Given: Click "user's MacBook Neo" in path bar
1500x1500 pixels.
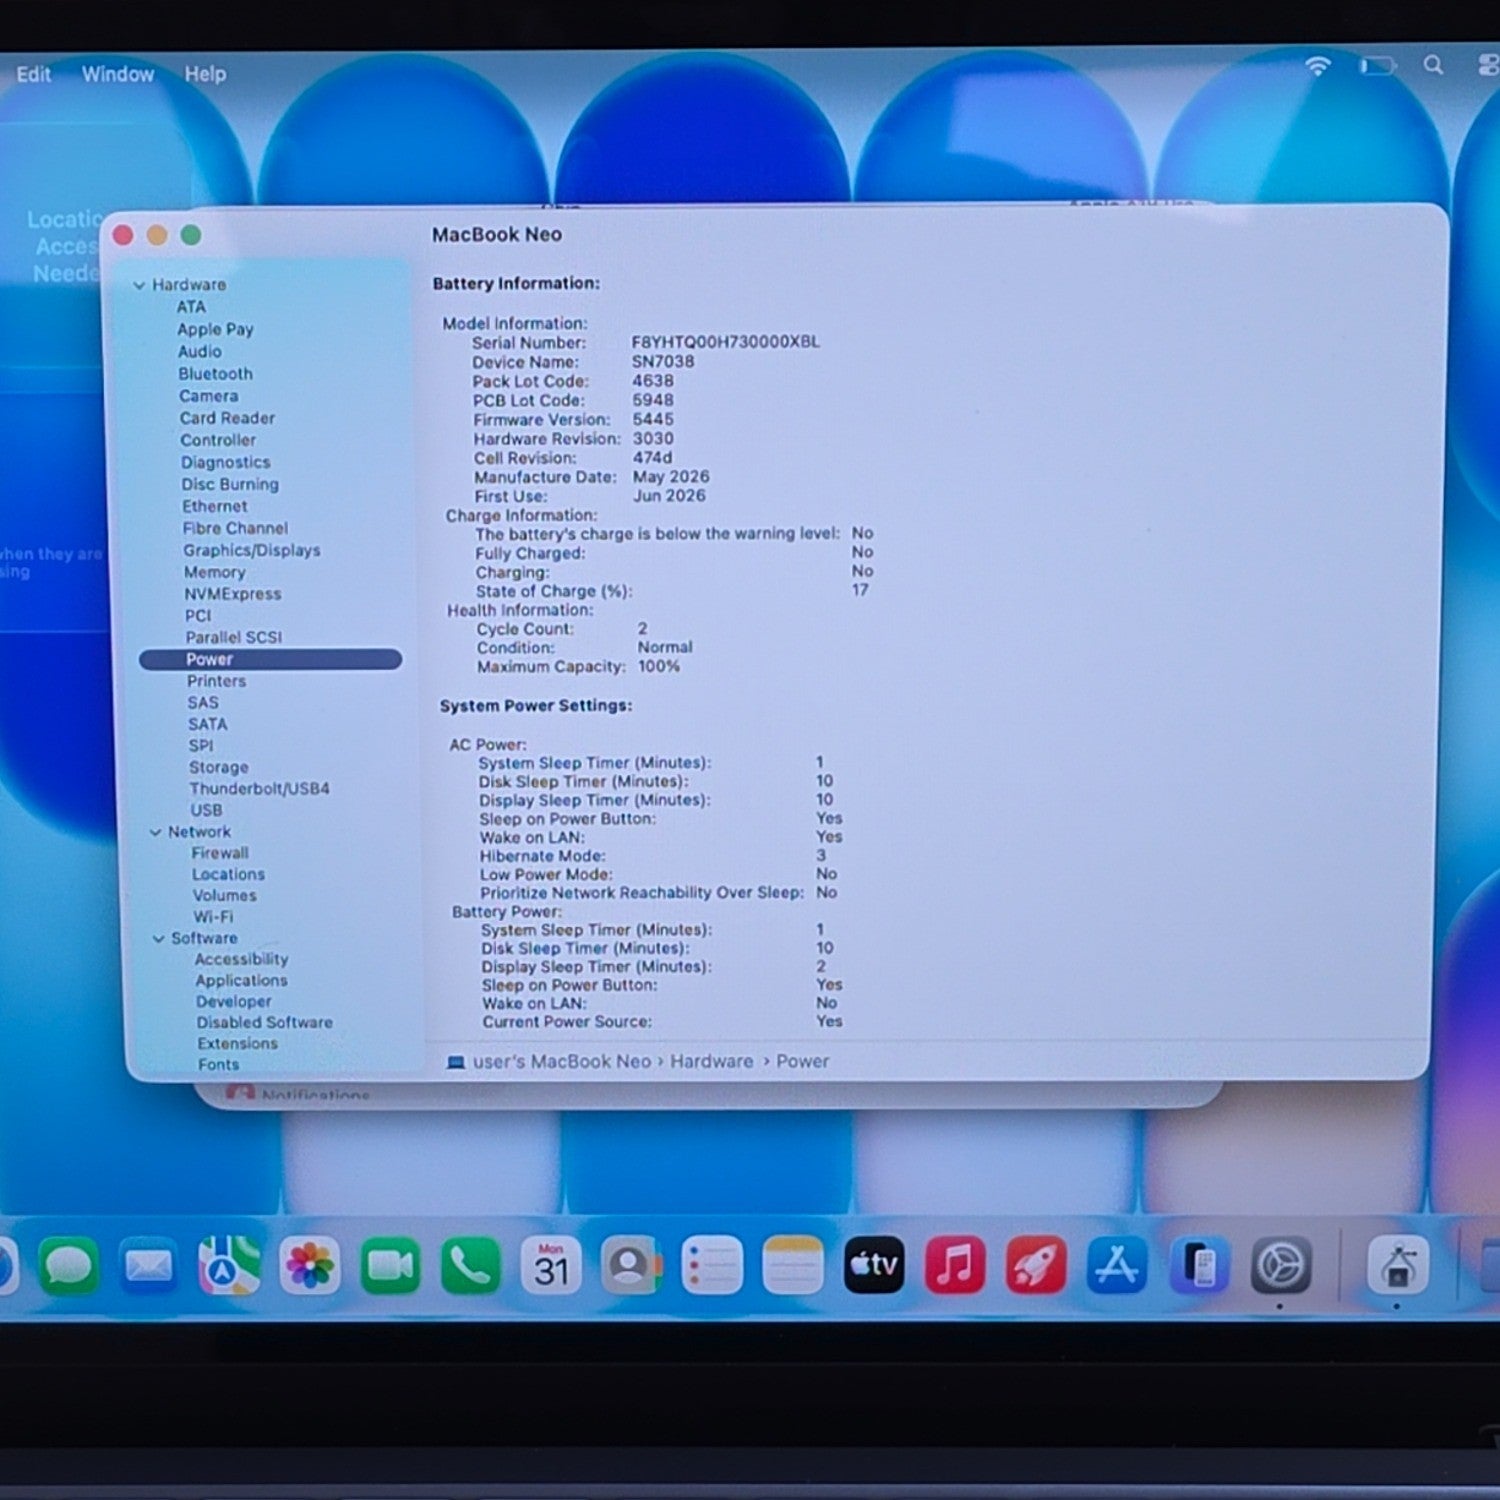Looking at the screenshot, I should tap(562, 1062).
